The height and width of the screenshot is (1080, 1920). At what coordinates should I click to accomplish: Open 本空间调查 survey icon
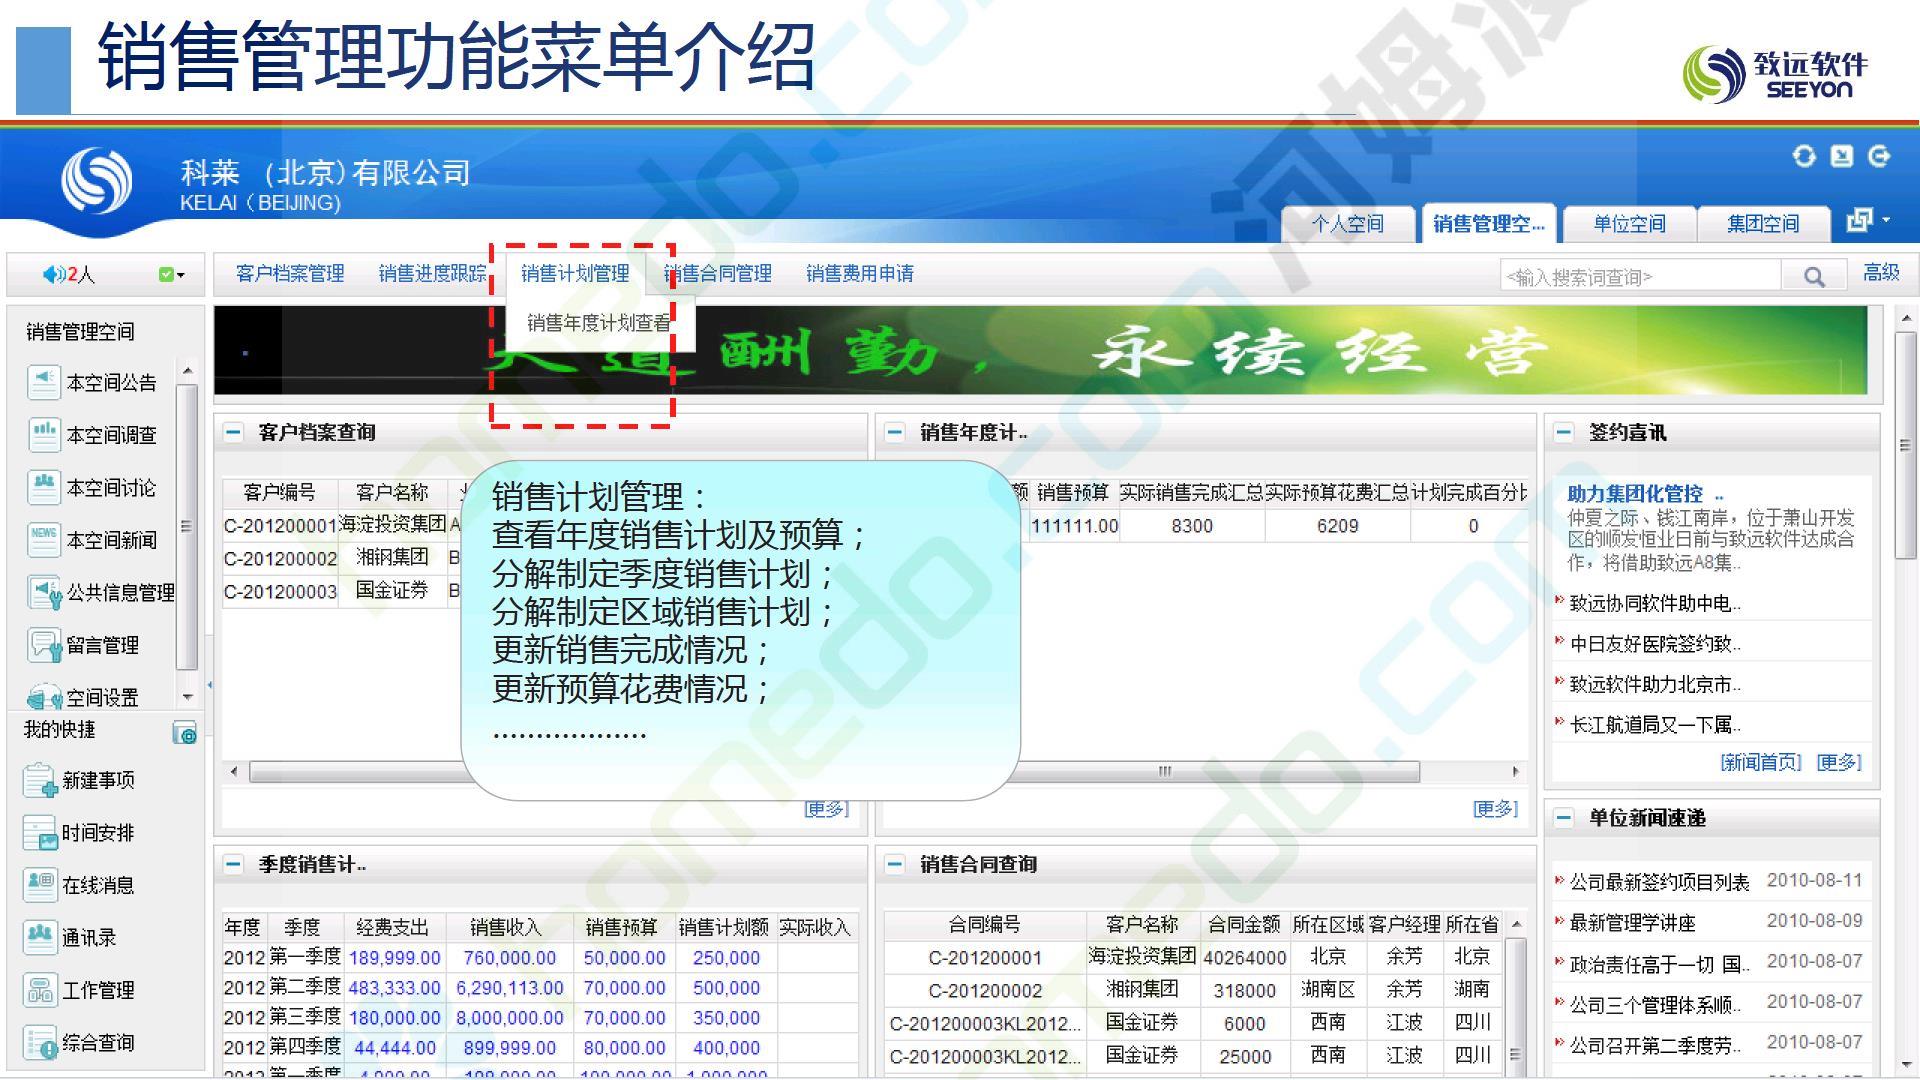(x=43, y=434)
